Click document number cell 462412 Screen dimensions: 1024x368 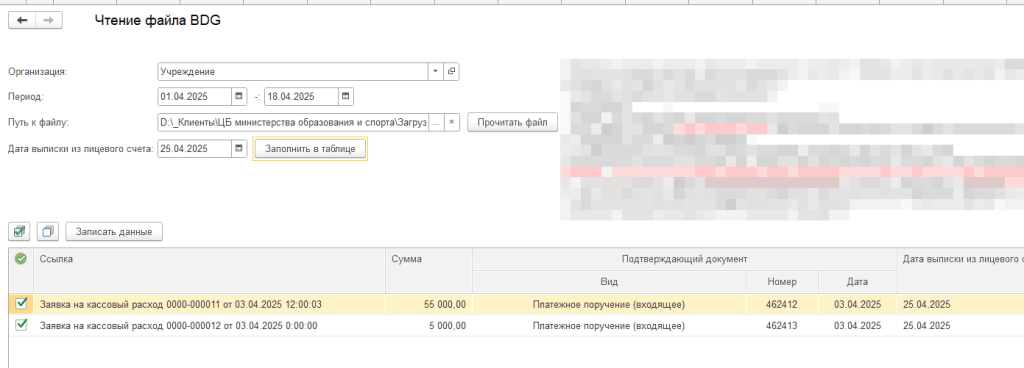tap(782, 304)
